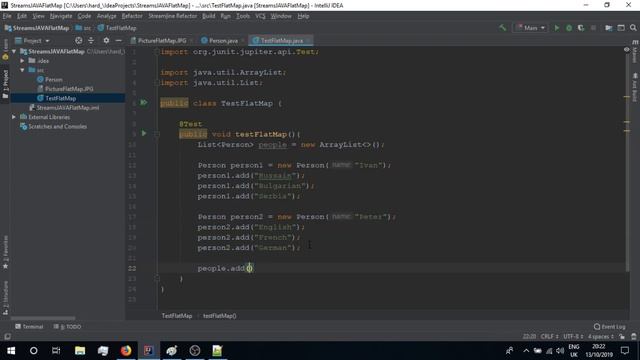
Task: Click the run gutter icon next to class TestFlatMap
Action: (x=144, y=102)
